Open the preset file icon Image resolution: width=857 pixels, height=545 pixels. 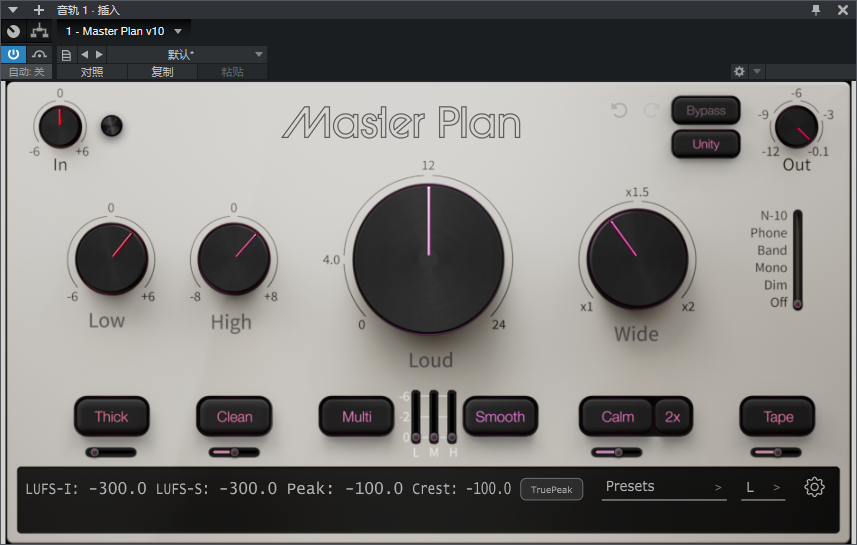tap(66, 55)
